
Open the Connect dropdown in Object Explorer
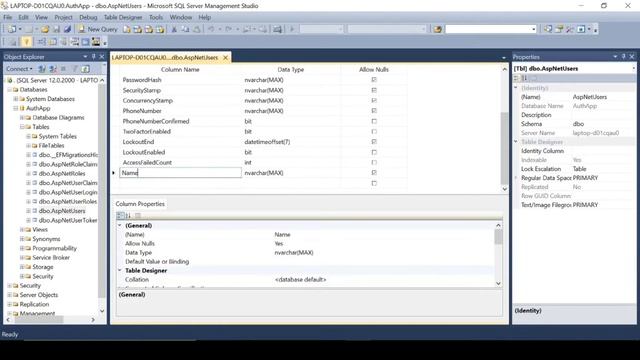click(19, 69)
